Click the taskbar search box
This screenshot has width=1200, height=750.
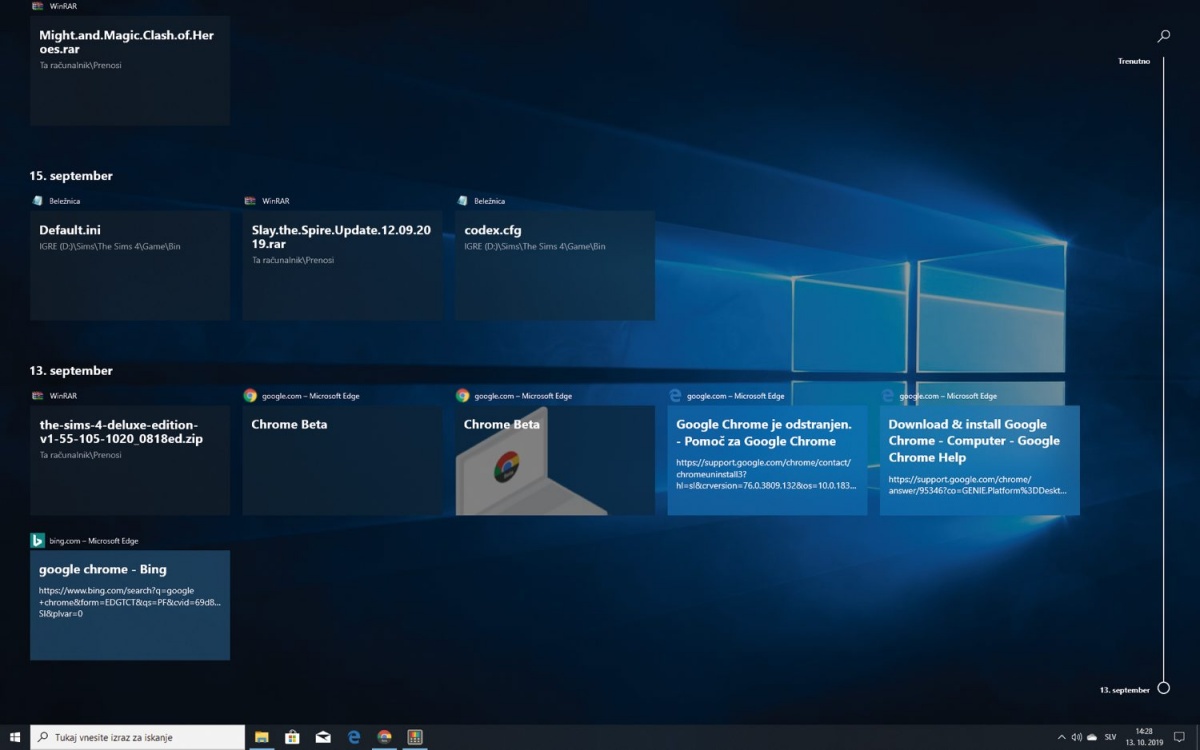[x=137, y=737]
